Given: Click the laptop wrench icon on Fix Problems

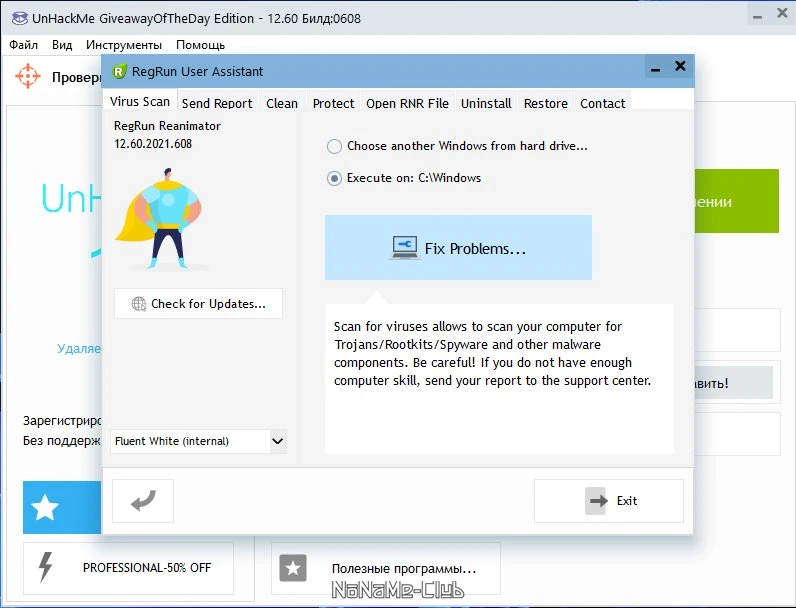Looking at the screenshot, I should (x=405, y=248).
